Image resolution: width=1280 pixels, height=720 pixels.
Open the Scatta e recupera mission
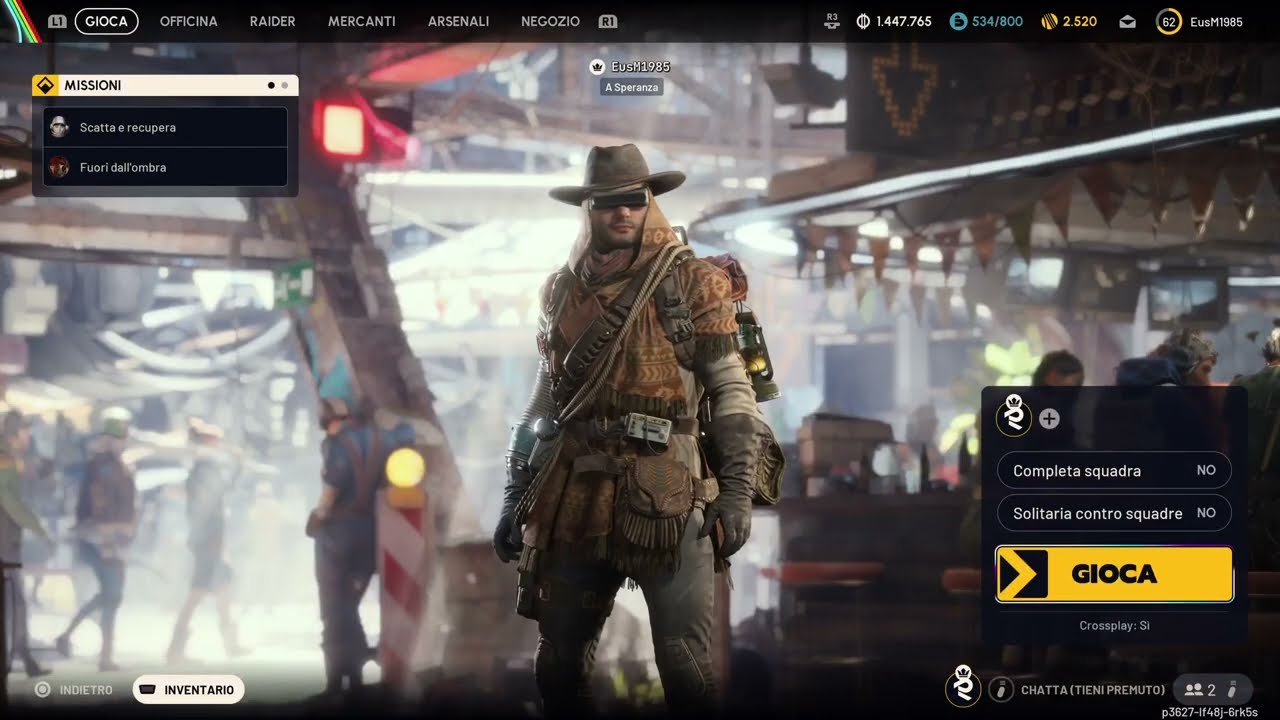click(x=166, y=127)
